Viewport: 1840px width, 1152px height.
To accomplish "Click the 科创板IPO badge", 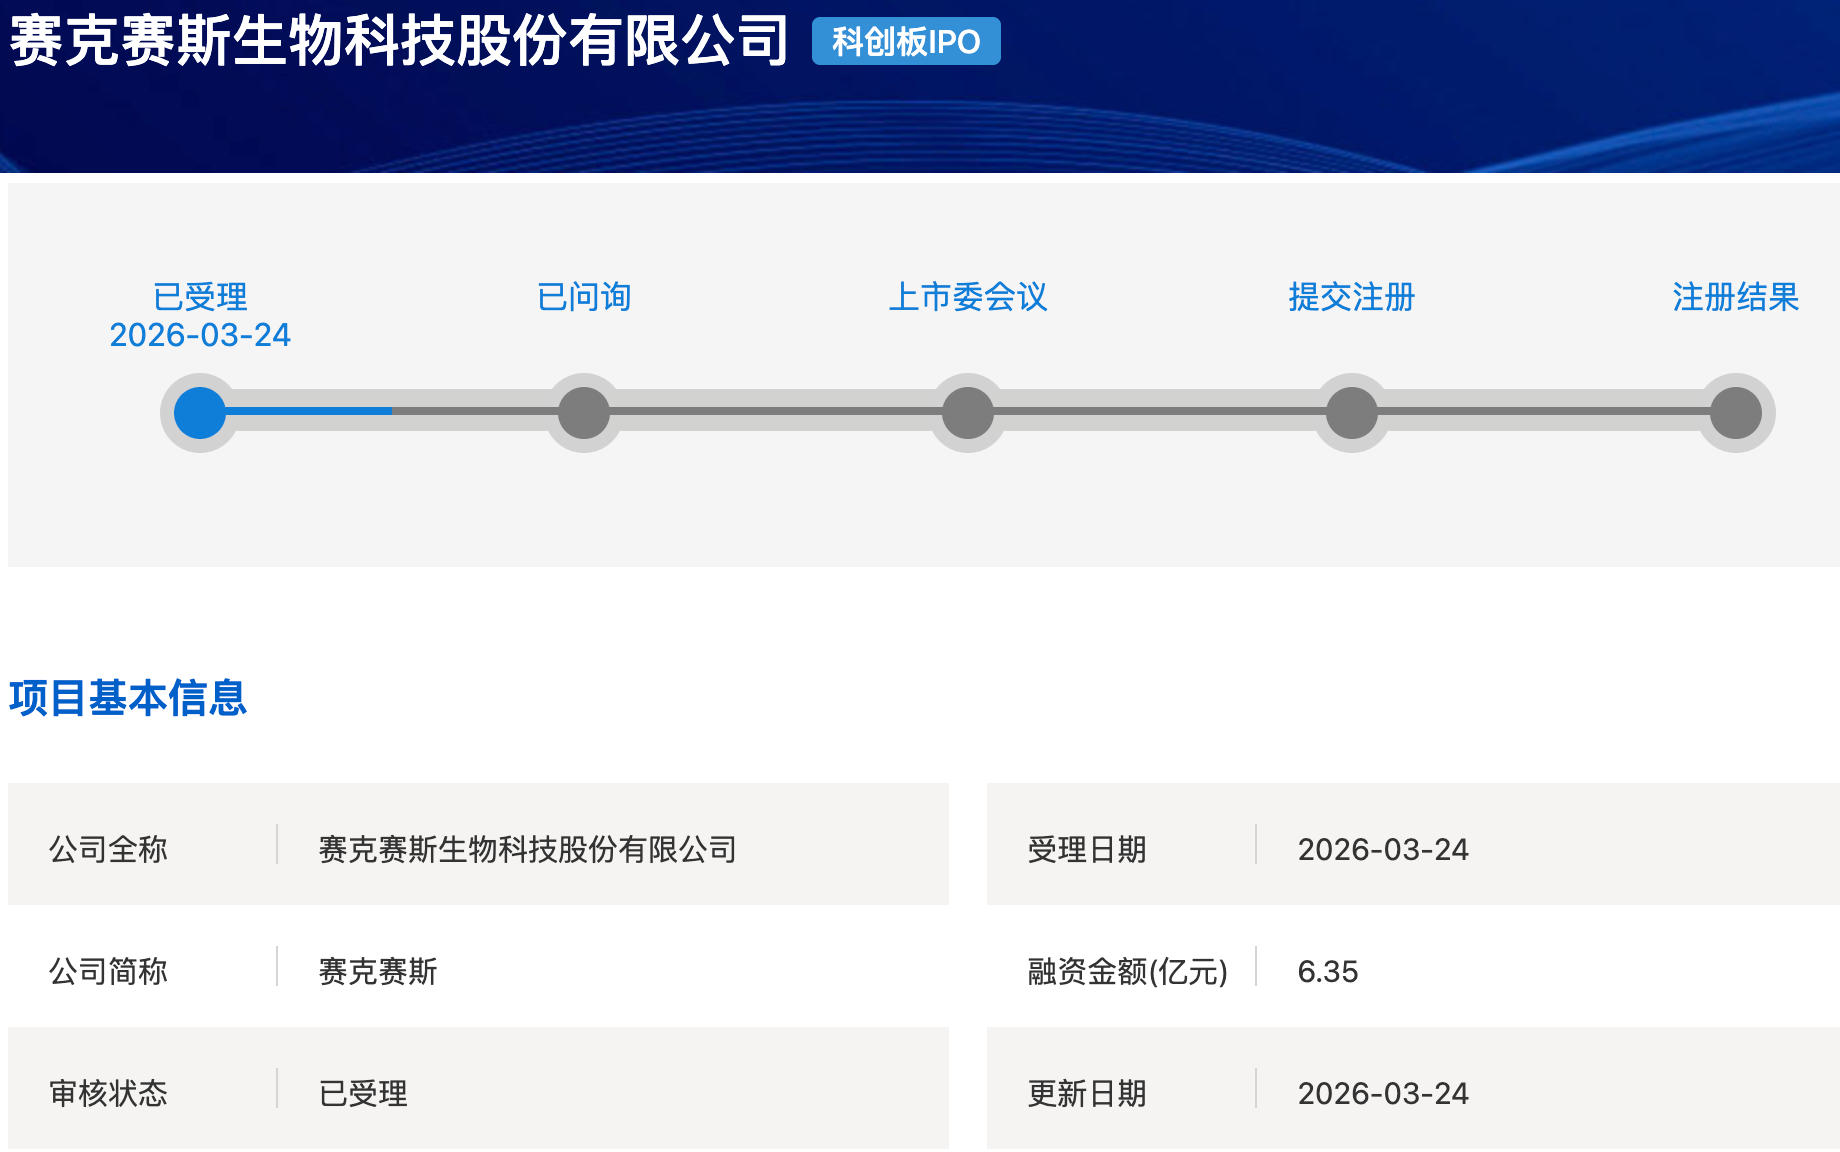I will click(906, 42).
